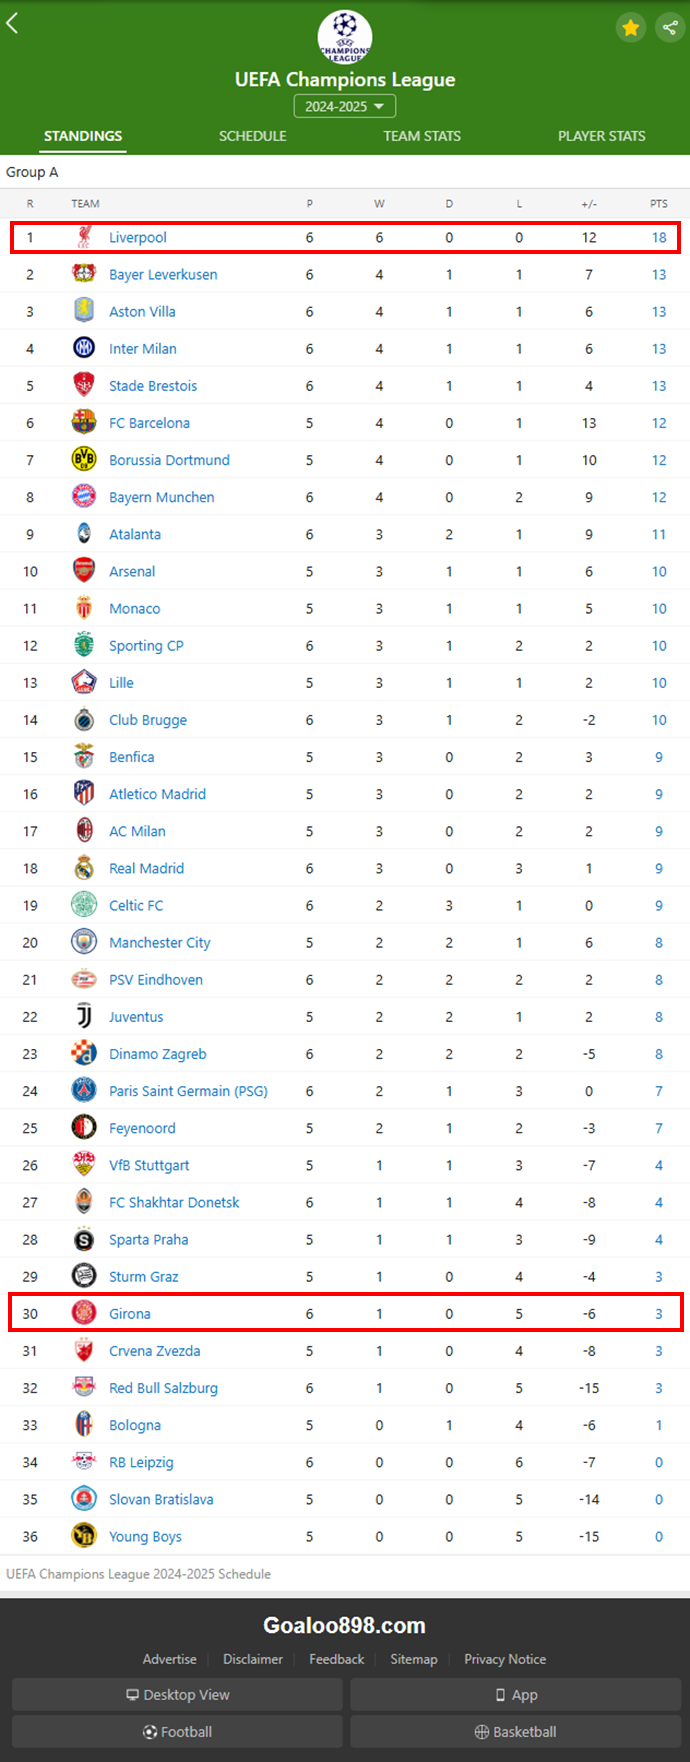Click the Manchester City crest icon

click(x=84, y=942)
